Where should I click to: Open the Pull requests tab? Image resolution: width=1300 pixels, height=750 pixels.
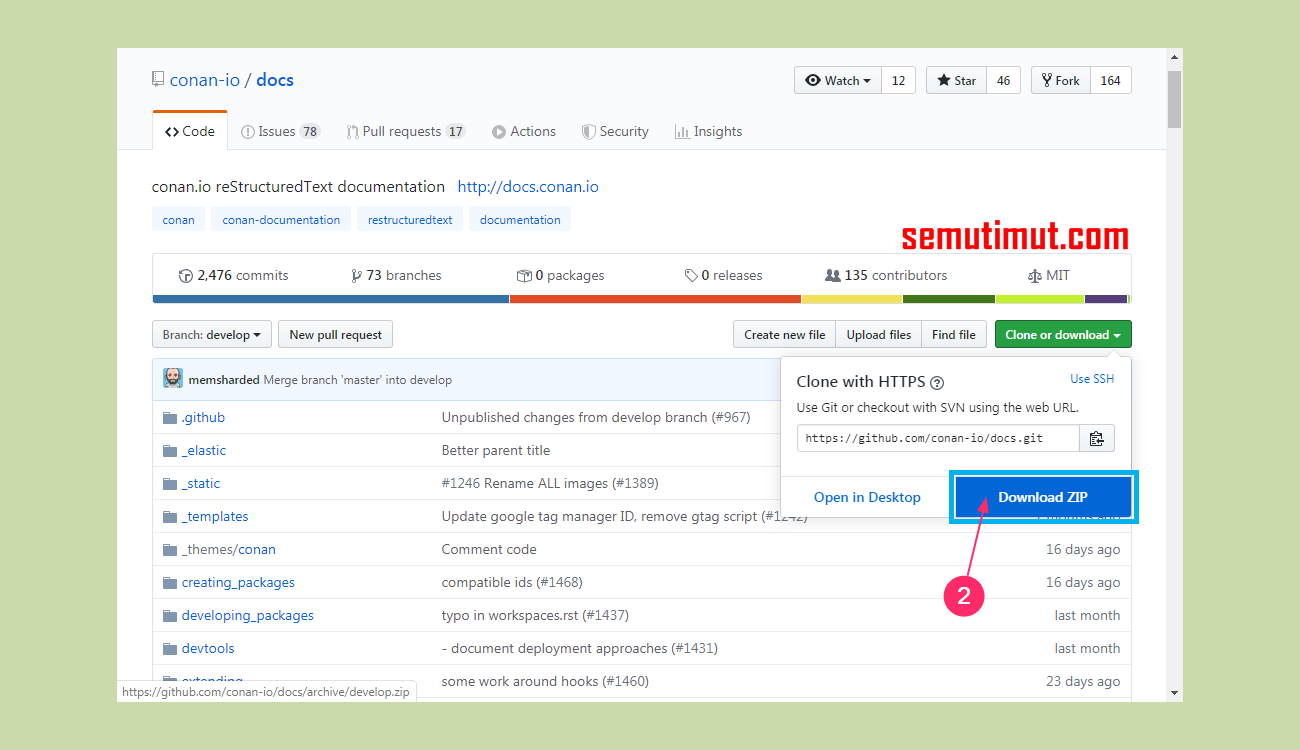pyautogui.click(x=406, y=131)
